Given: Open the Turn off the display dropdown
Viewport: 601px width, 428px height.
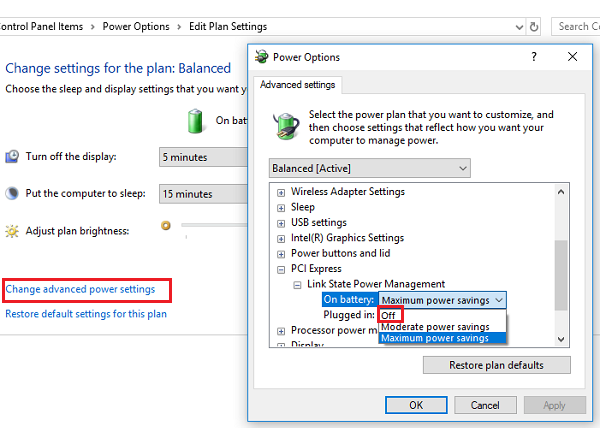Looking at the screenshot, I should (204, 157).
